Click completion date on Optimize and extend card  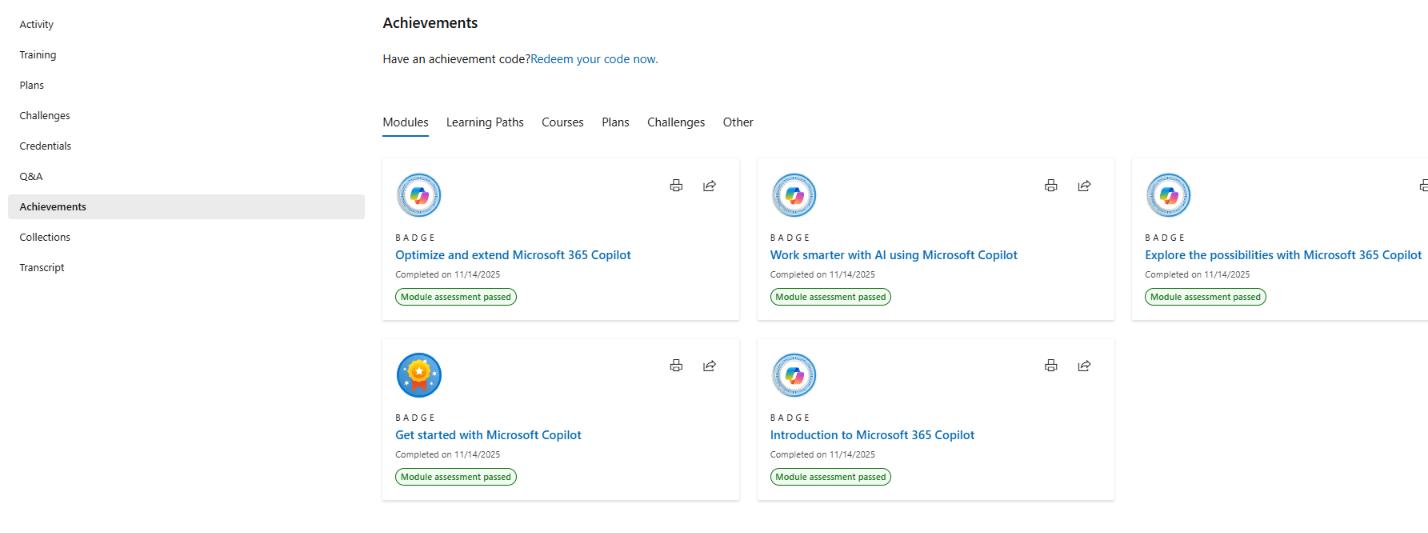point(448,274)
